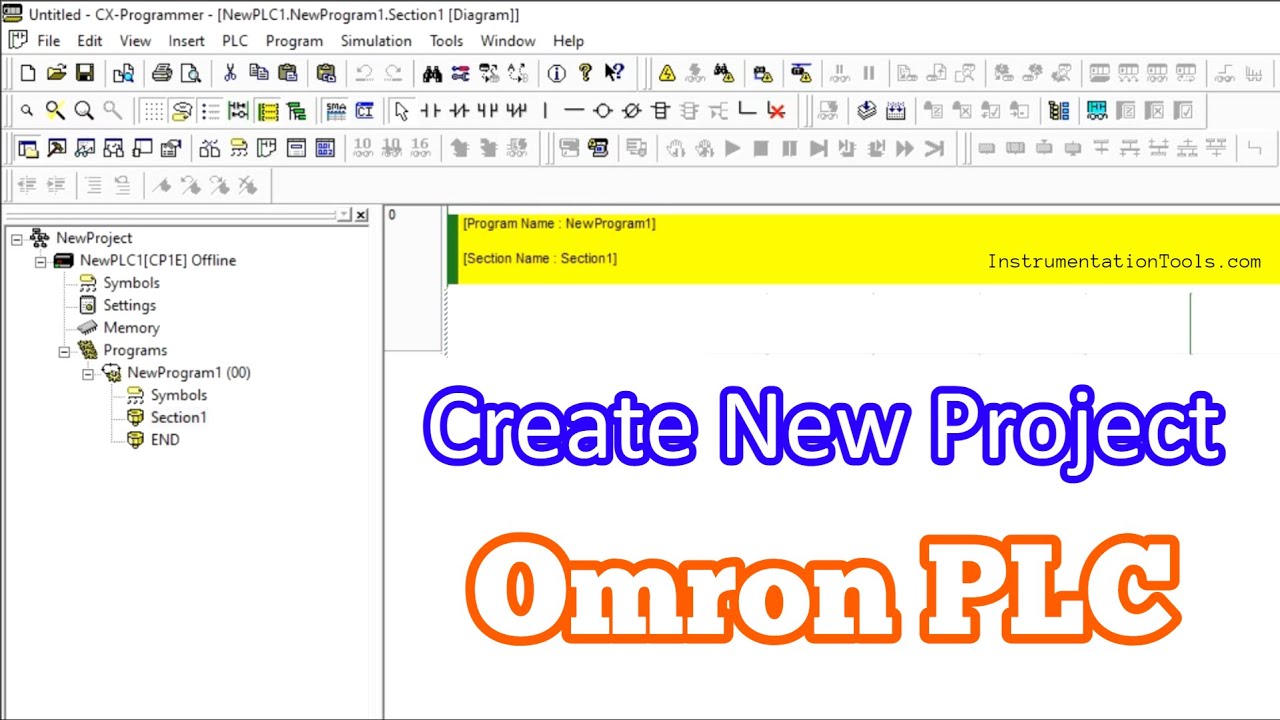Screen dimensions: 1280x720
Task: Draw a New Vertical line
Action: pos(545,111)
